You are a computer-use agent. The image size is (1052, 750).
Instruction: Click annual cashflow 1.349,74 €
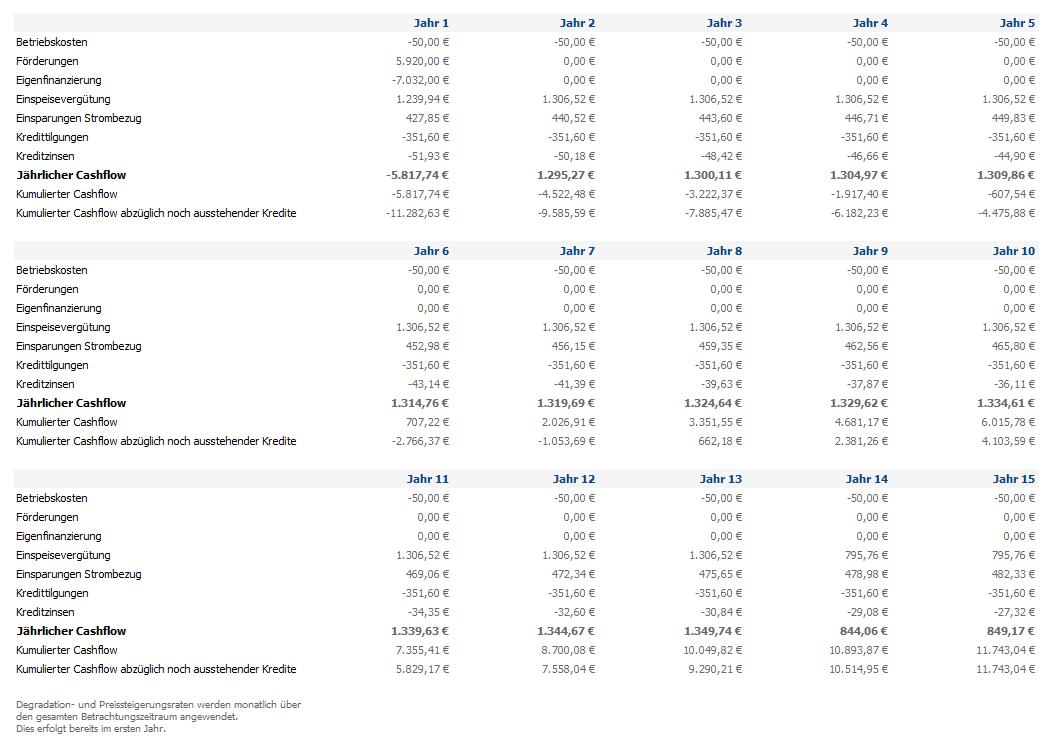click(x=713, y=631)
